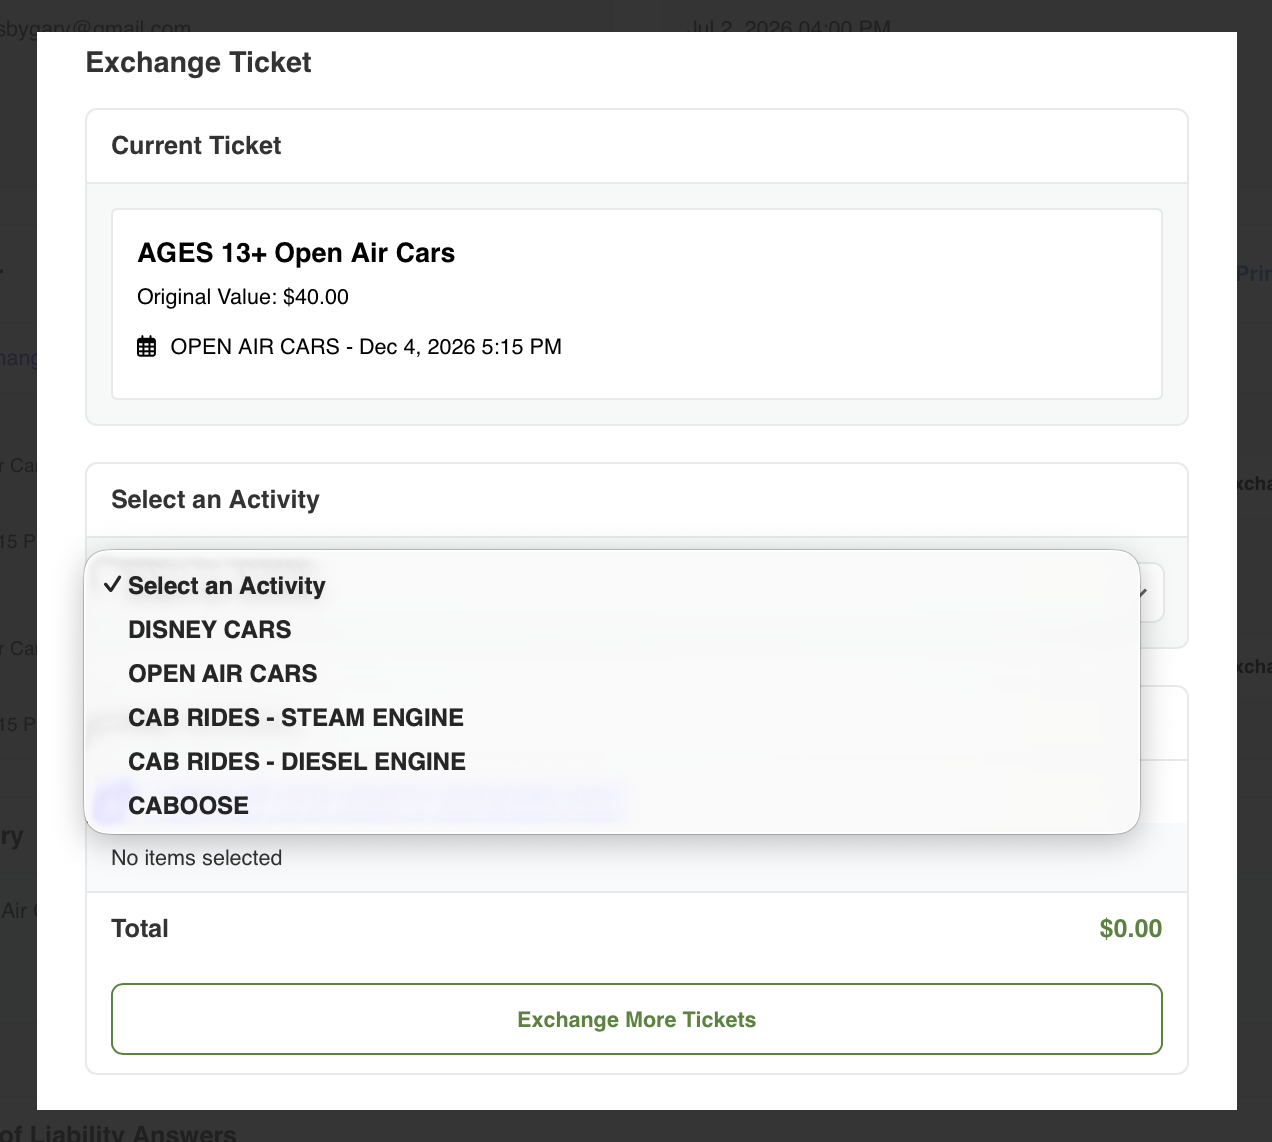Click the partially visible Print link behind dialog

1254,273
